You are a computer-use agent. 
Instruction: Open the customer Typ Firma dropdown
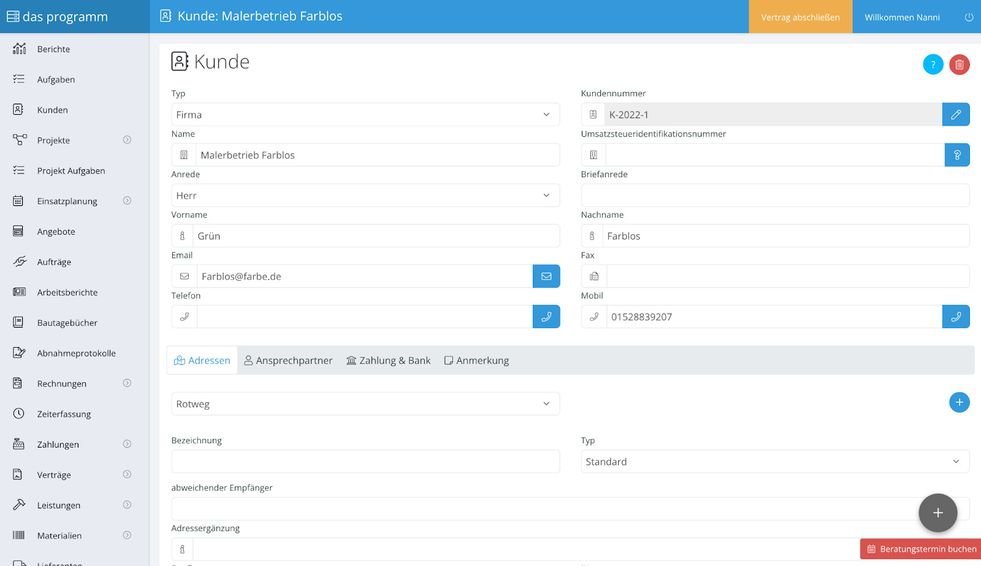pos(365,114)
